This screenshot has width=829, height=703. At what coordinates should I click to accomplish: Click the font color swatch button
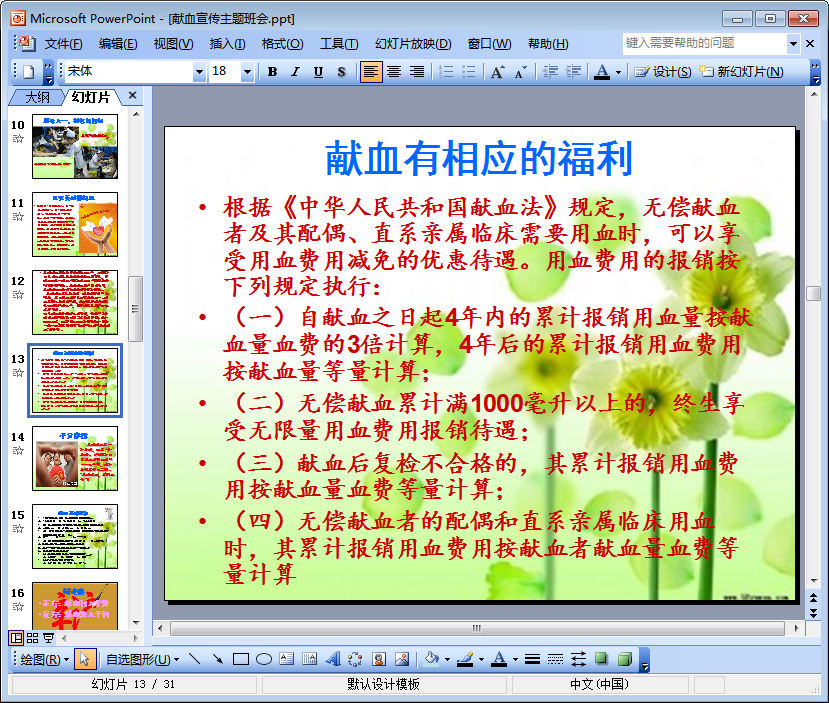[601, 72]
